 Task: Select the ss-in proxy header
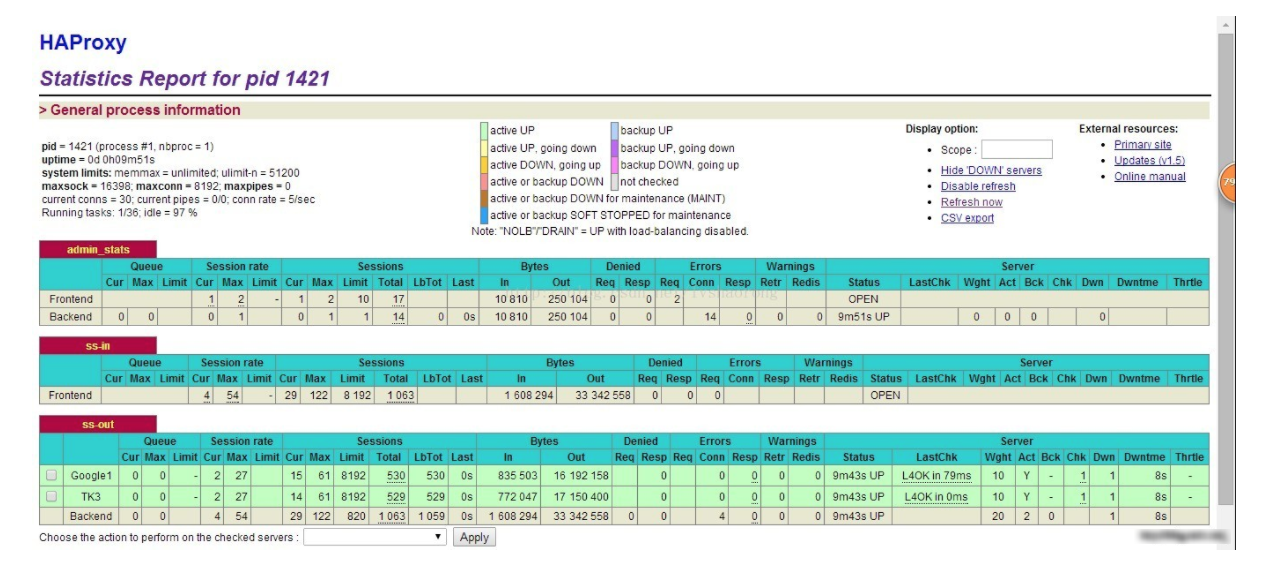98,345
